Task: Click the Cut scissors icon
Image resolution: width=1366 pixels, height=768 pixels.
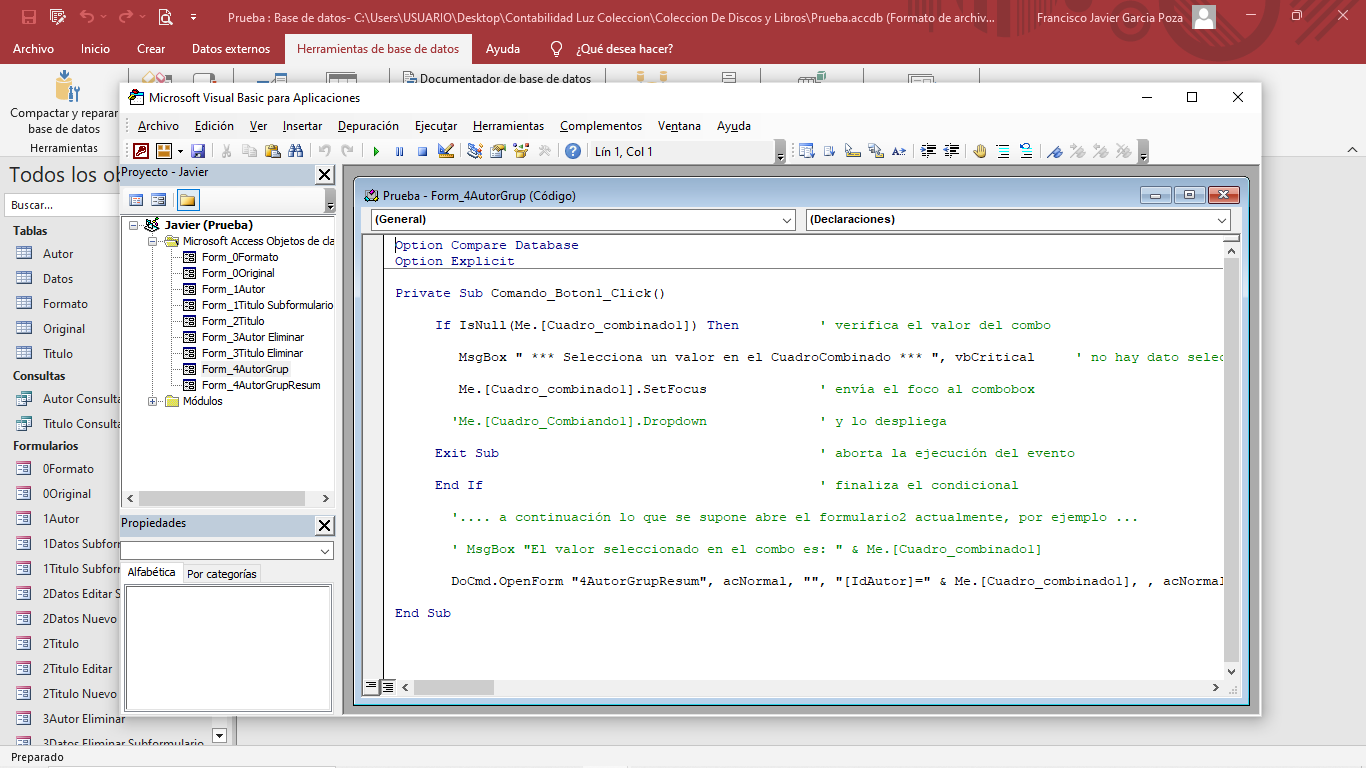Action: coord(227,151)
